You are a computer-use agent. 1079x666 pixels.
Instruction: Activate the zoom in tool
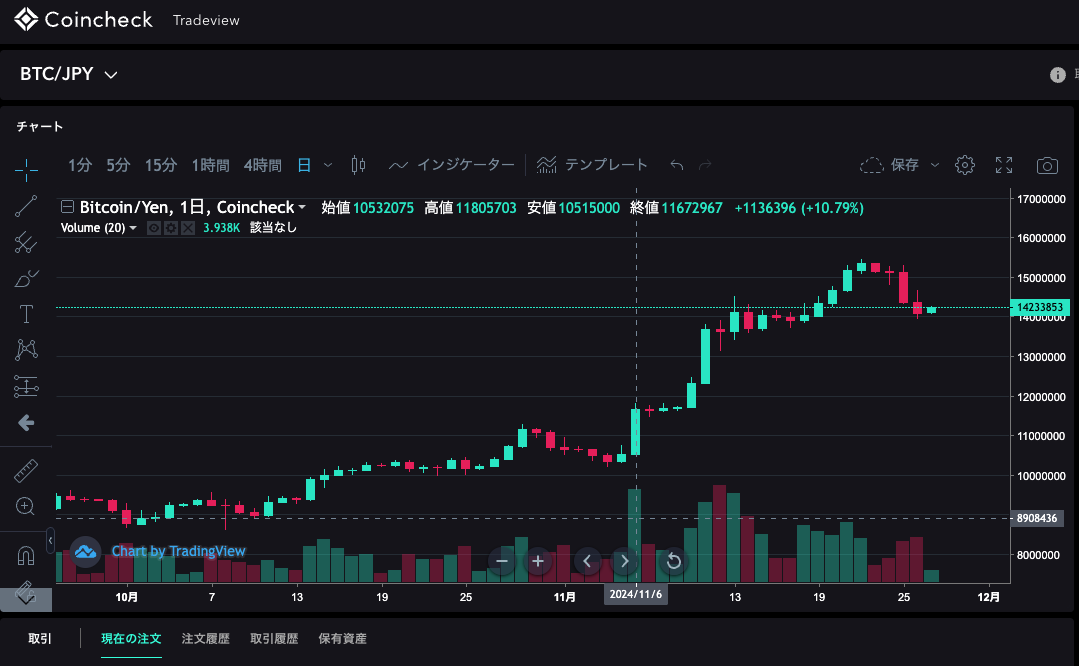26,506
